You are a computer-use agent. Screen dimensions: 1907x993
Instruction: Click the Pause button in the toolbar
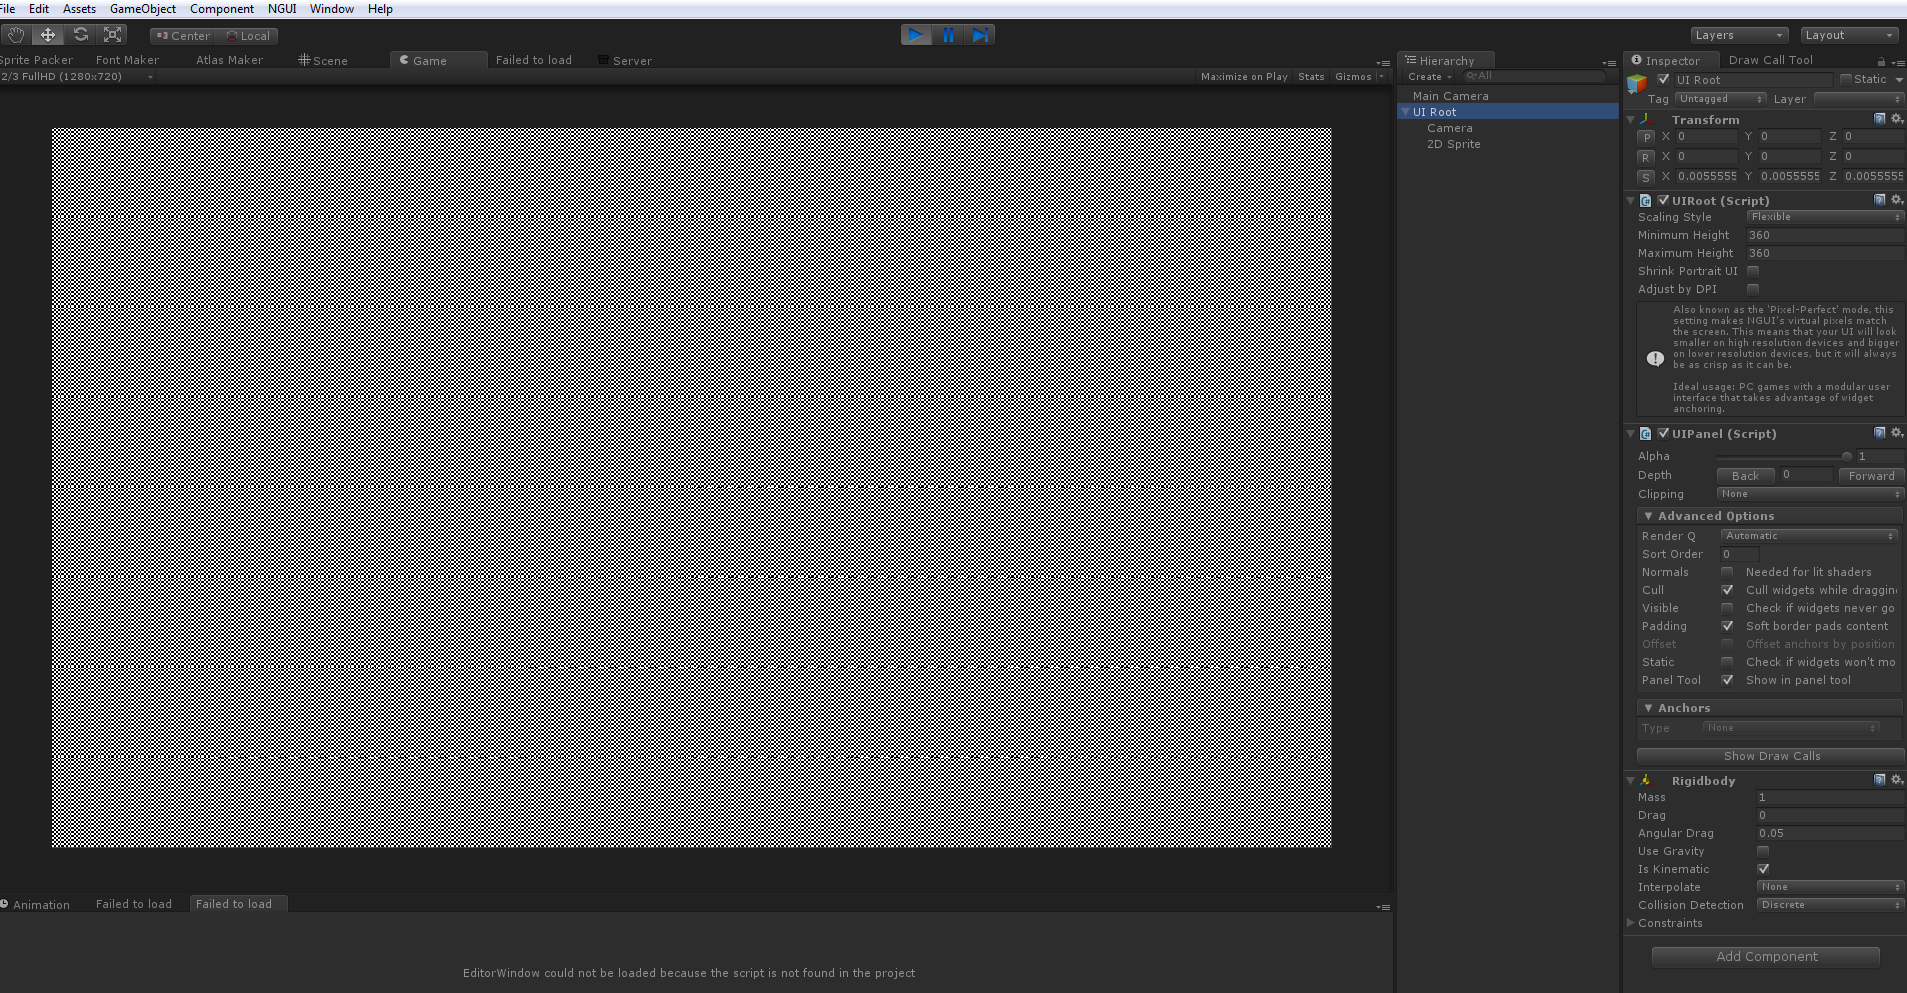pos(948,35)
